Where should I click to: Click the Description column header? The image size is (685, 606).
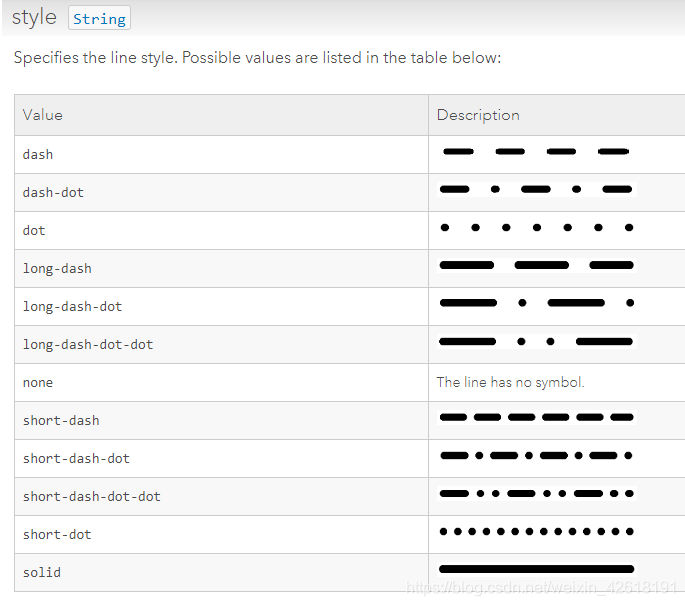click(x=478, y=115)
